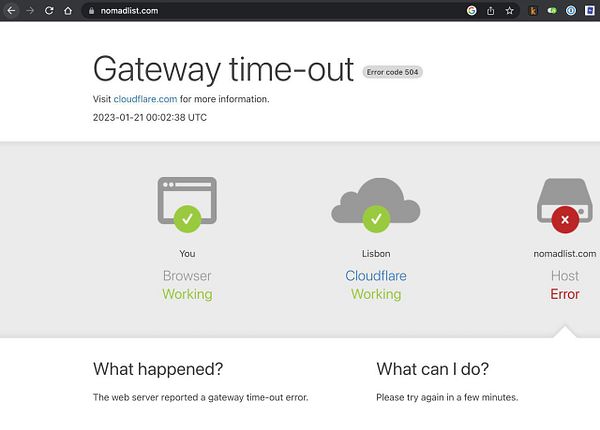Click the What can I do? heading
600x430 pixels.
click(x=432, y=369)
